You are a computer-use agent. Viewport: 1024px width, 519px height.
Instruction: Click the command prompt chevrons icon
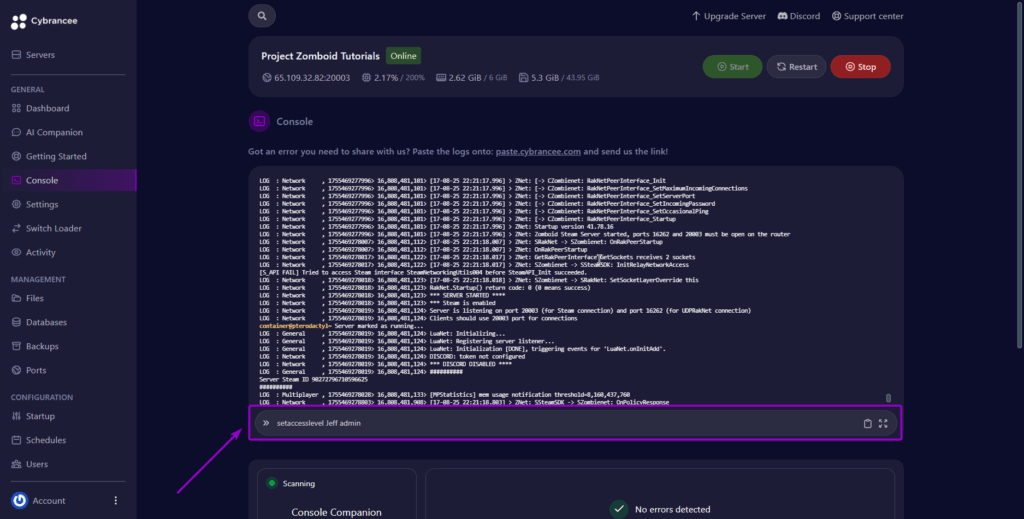[x=266, y=423]
